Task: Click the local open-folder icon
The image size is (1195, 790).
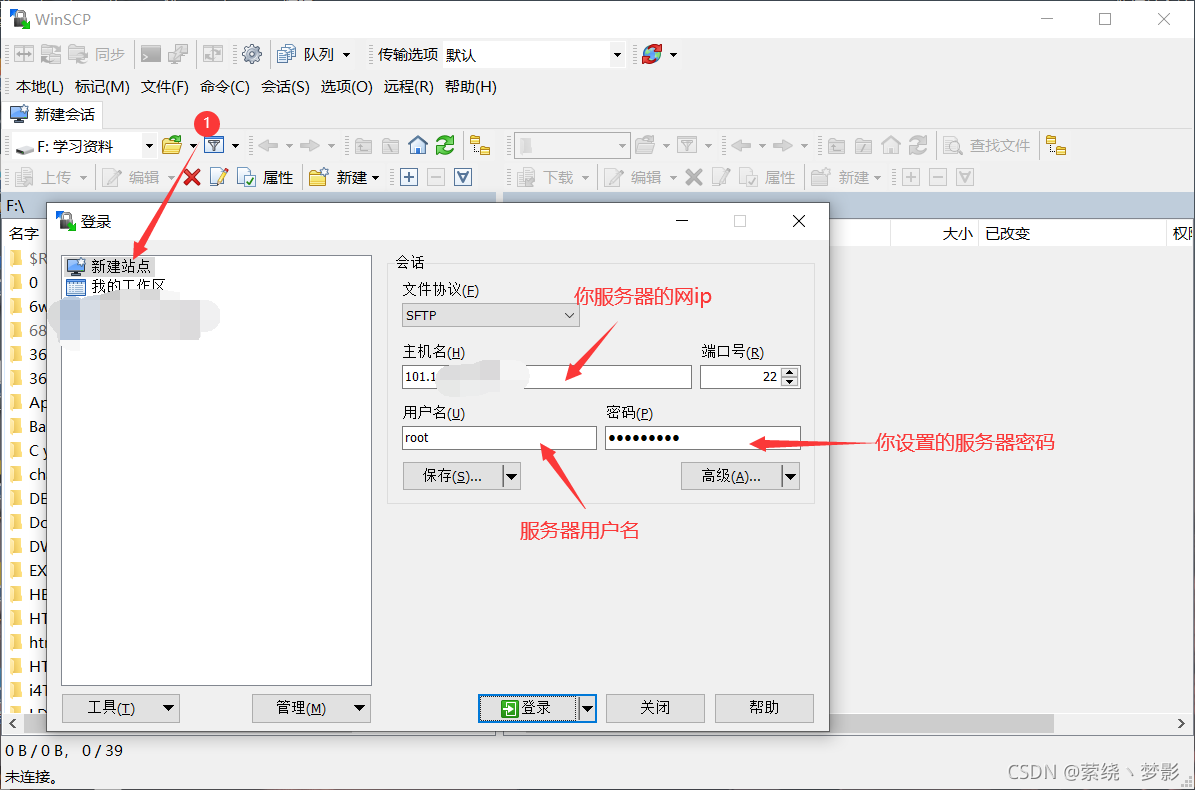Action: [172, 145]
